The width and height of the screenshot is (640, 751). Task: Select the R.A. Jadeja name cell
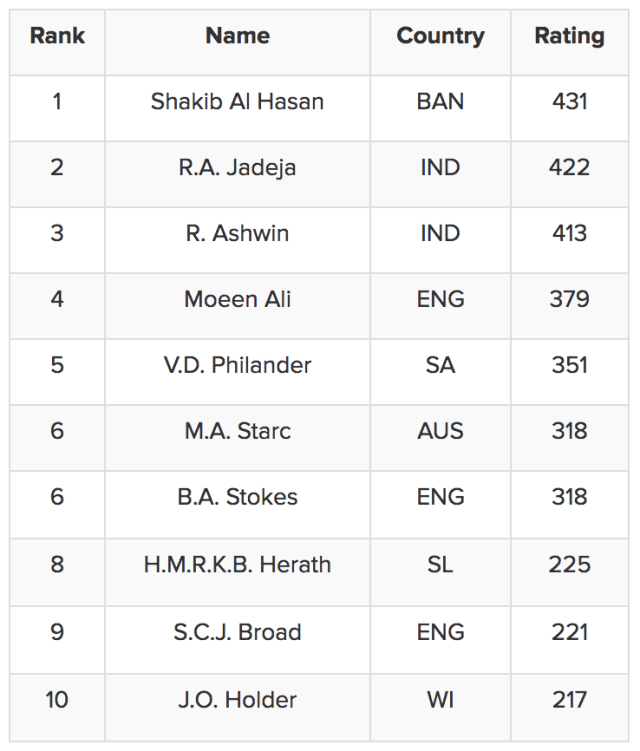(x=237, y=168)
